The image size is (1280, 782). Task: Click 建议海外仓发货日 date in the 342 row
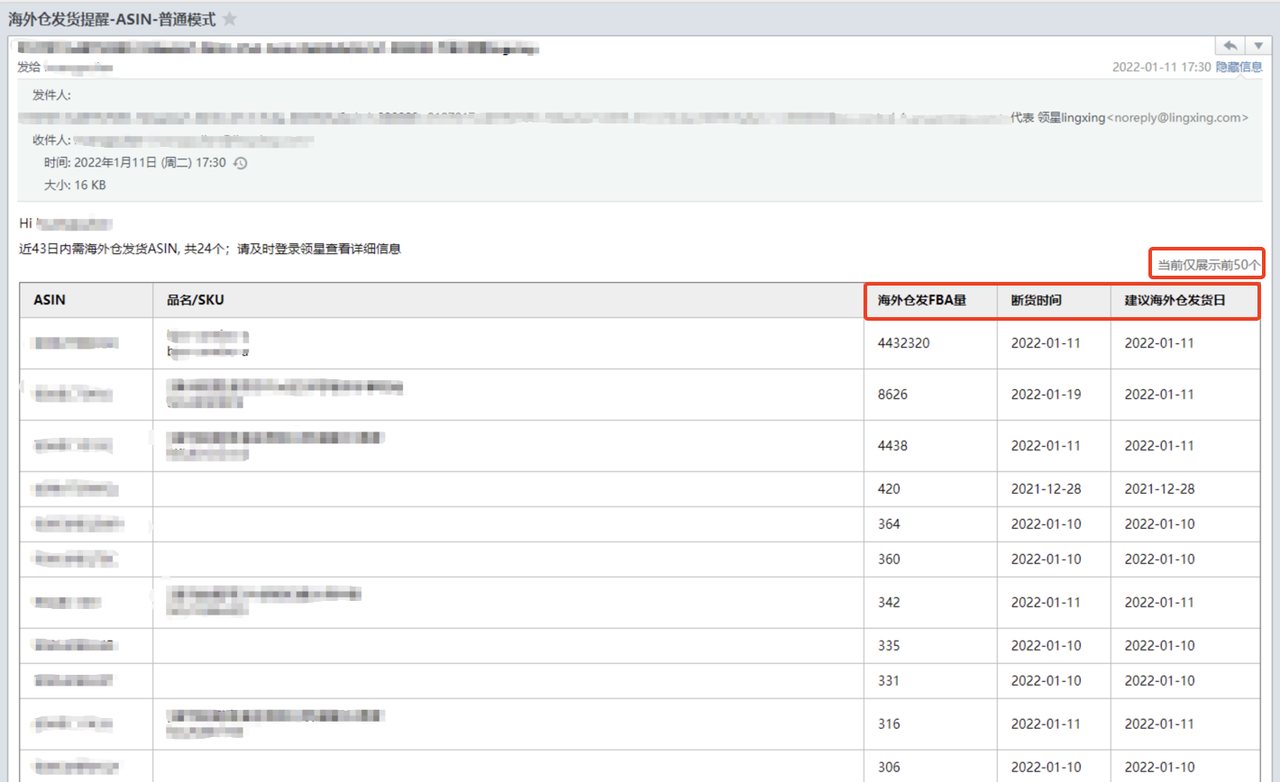[1160, 602]
